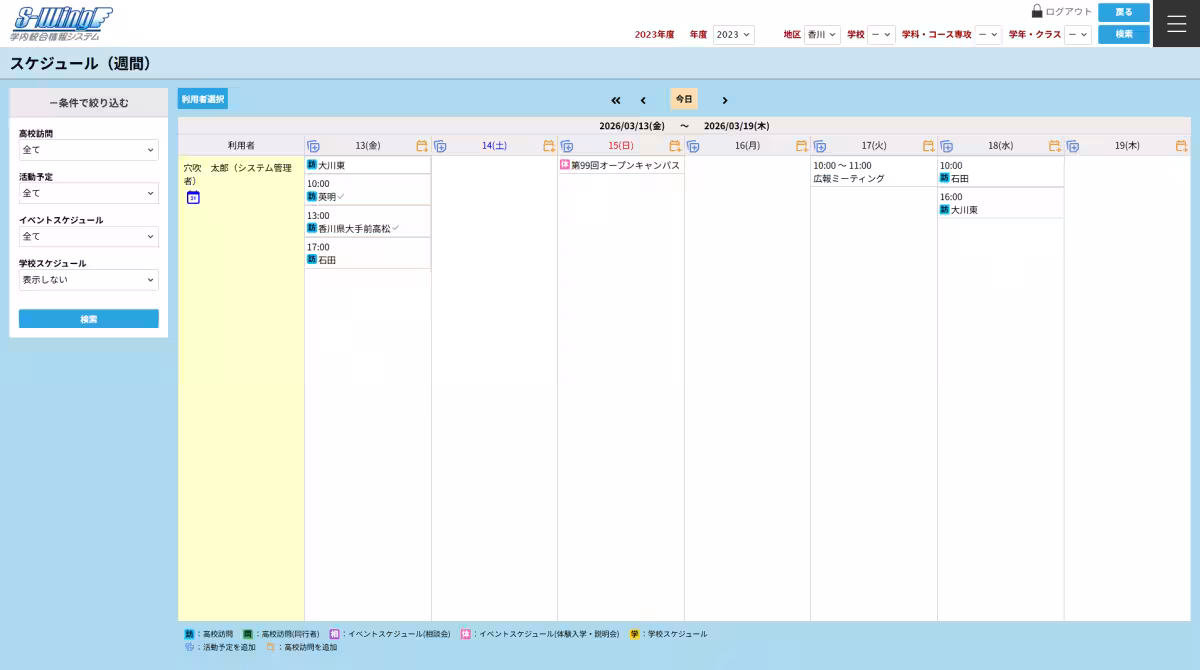
Task: Open イベントスケジュール filter dropdown
Action: (x=89, y=236)
